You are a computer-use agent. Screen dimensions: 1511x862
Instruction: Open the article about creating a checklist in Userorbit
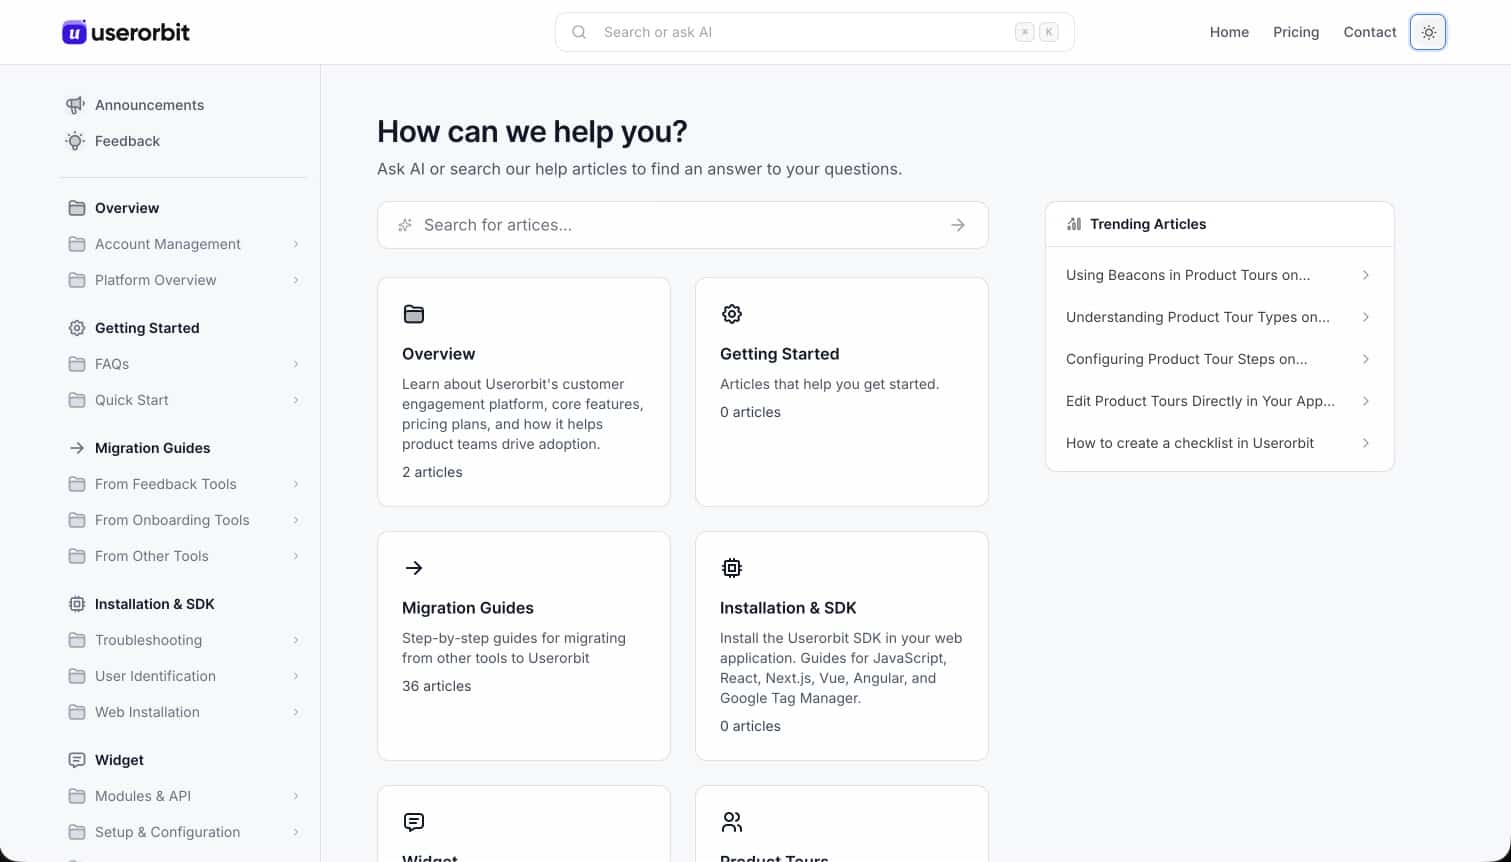coord(1190,443)
